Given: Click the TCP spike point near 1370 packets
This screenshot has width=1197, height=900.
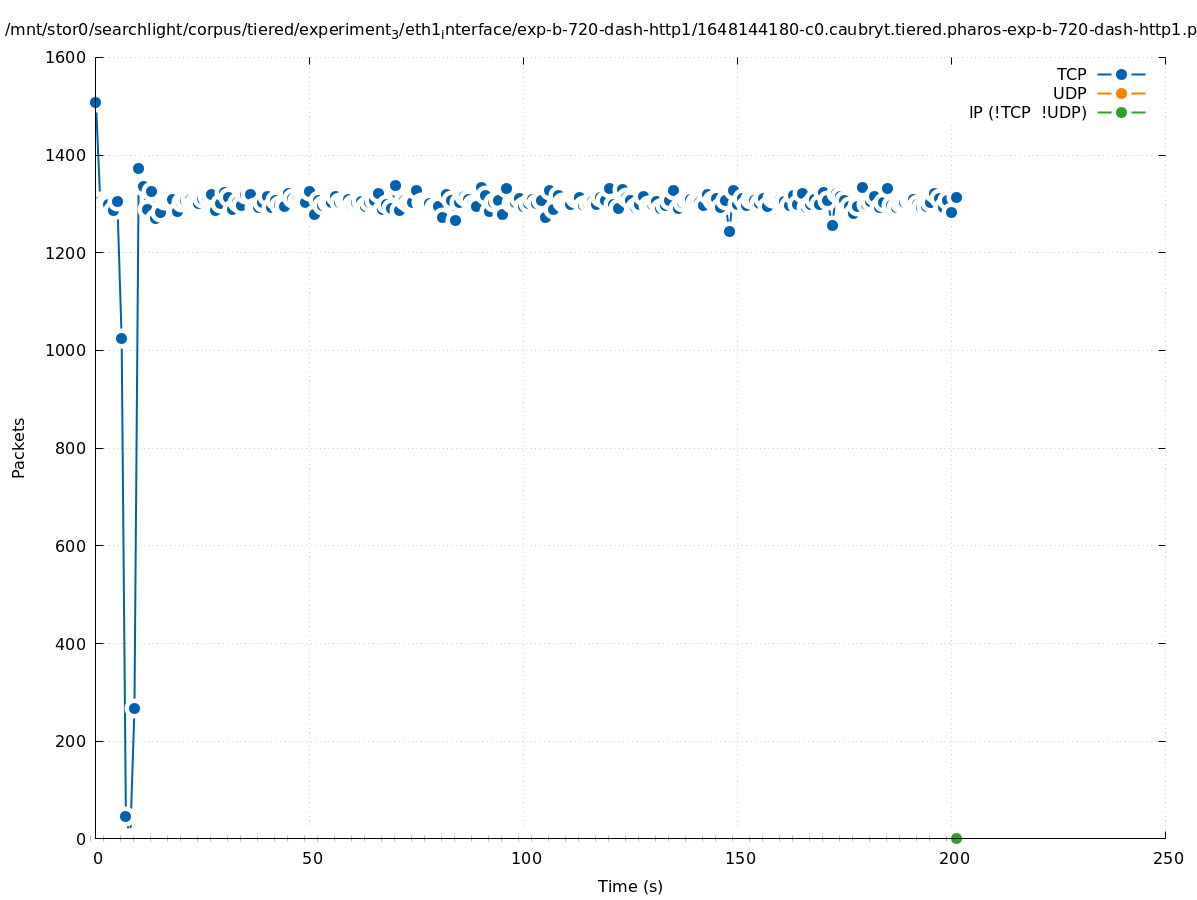Looking at the screenshot, I should [x=138, y=168].
